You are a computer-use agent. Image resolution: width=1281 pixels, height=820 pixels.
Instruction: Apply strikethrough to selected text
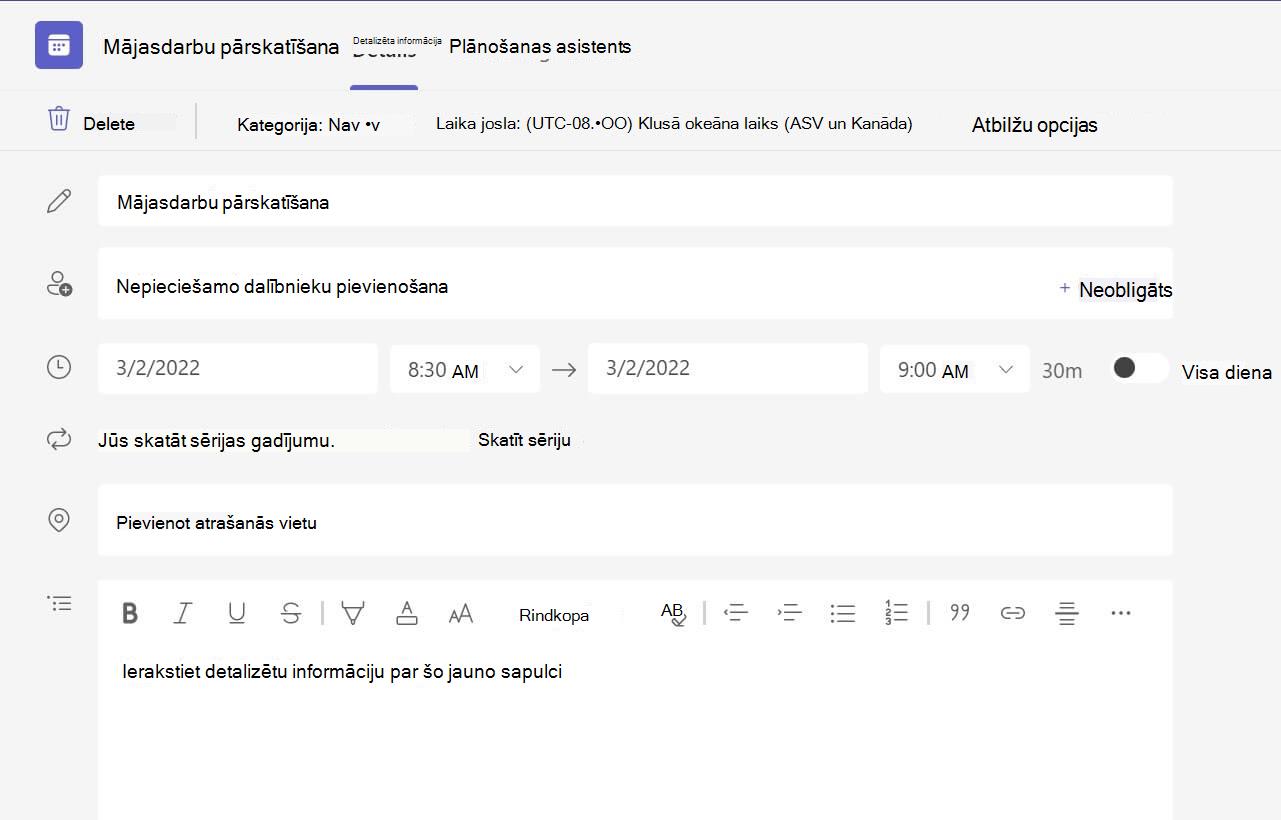tap(291, 613)
